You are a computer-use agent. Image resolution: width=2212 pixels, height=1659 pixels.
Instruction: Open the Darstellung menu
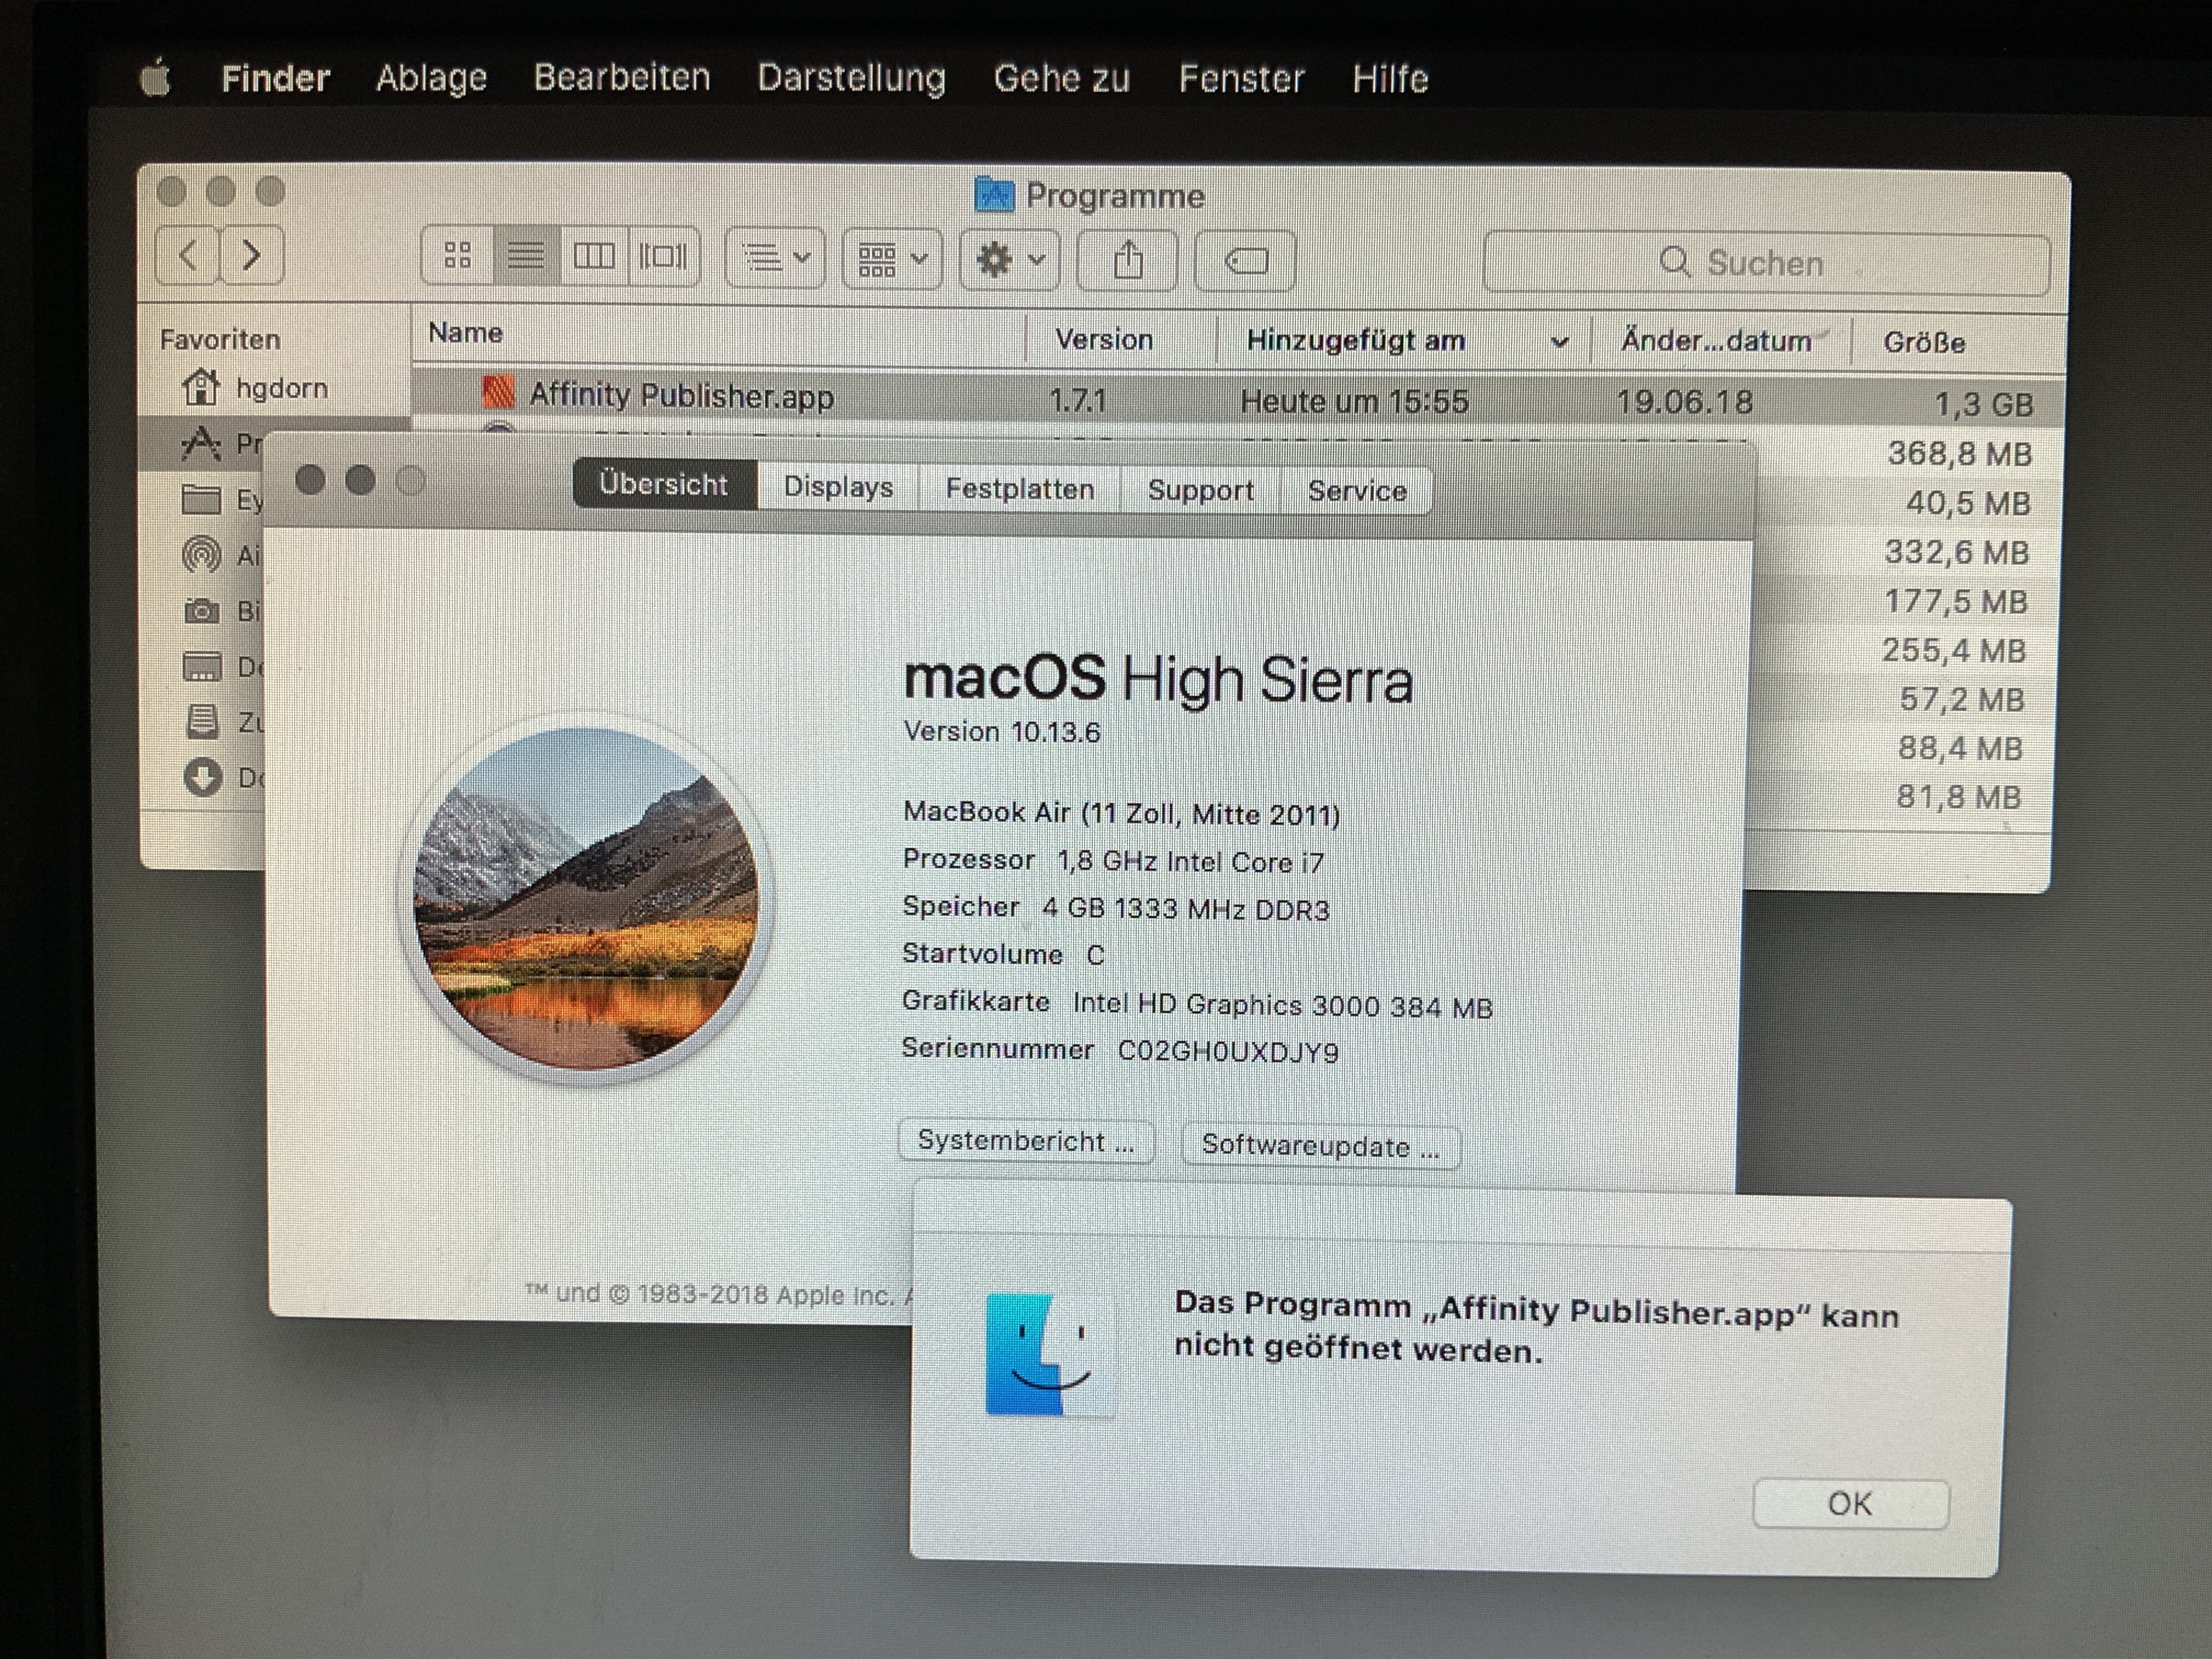[x=851, y=78]
